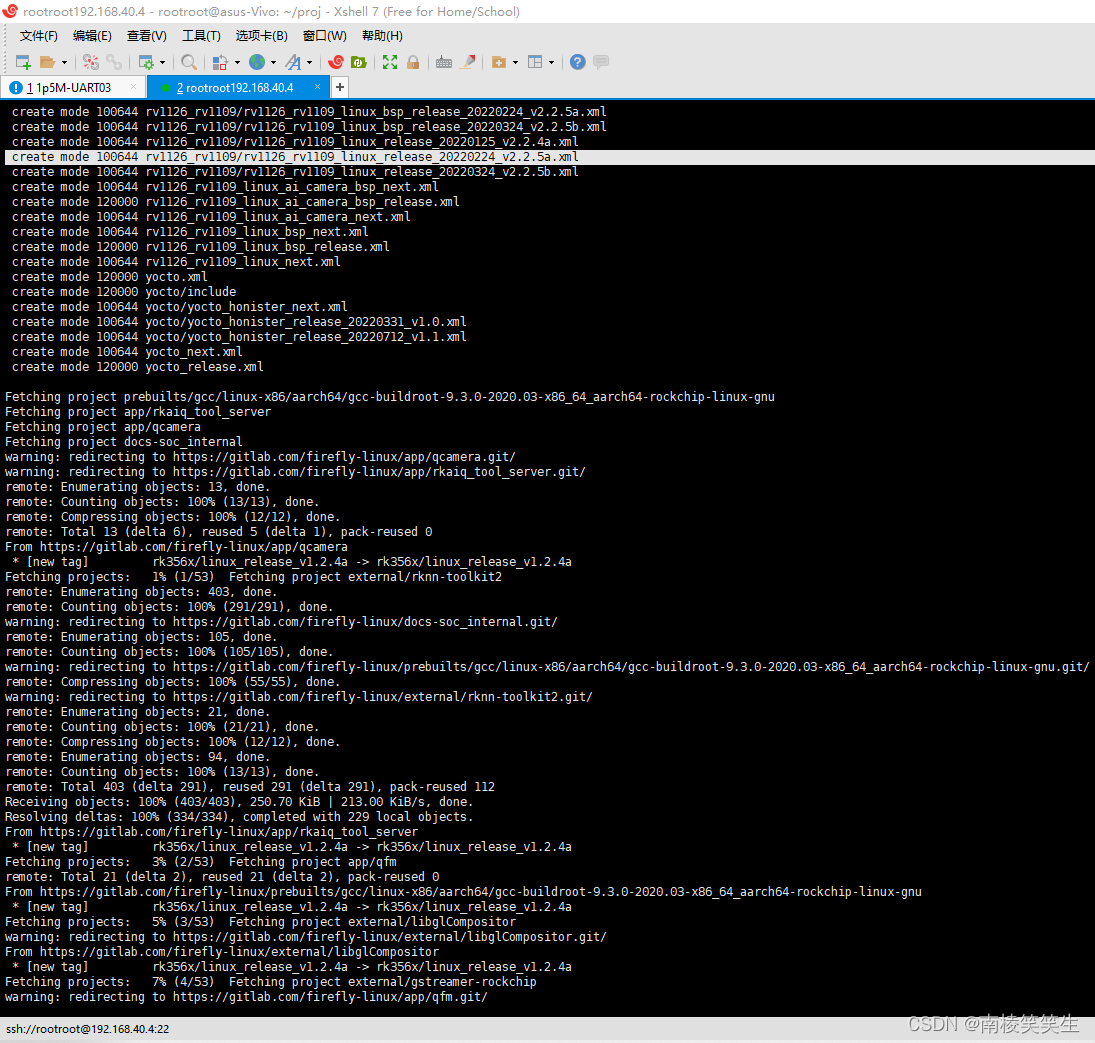Launch Xagent green icon
This screenshot has height=1043, width=1095.
pyautogui.click(x=358, y=62)
